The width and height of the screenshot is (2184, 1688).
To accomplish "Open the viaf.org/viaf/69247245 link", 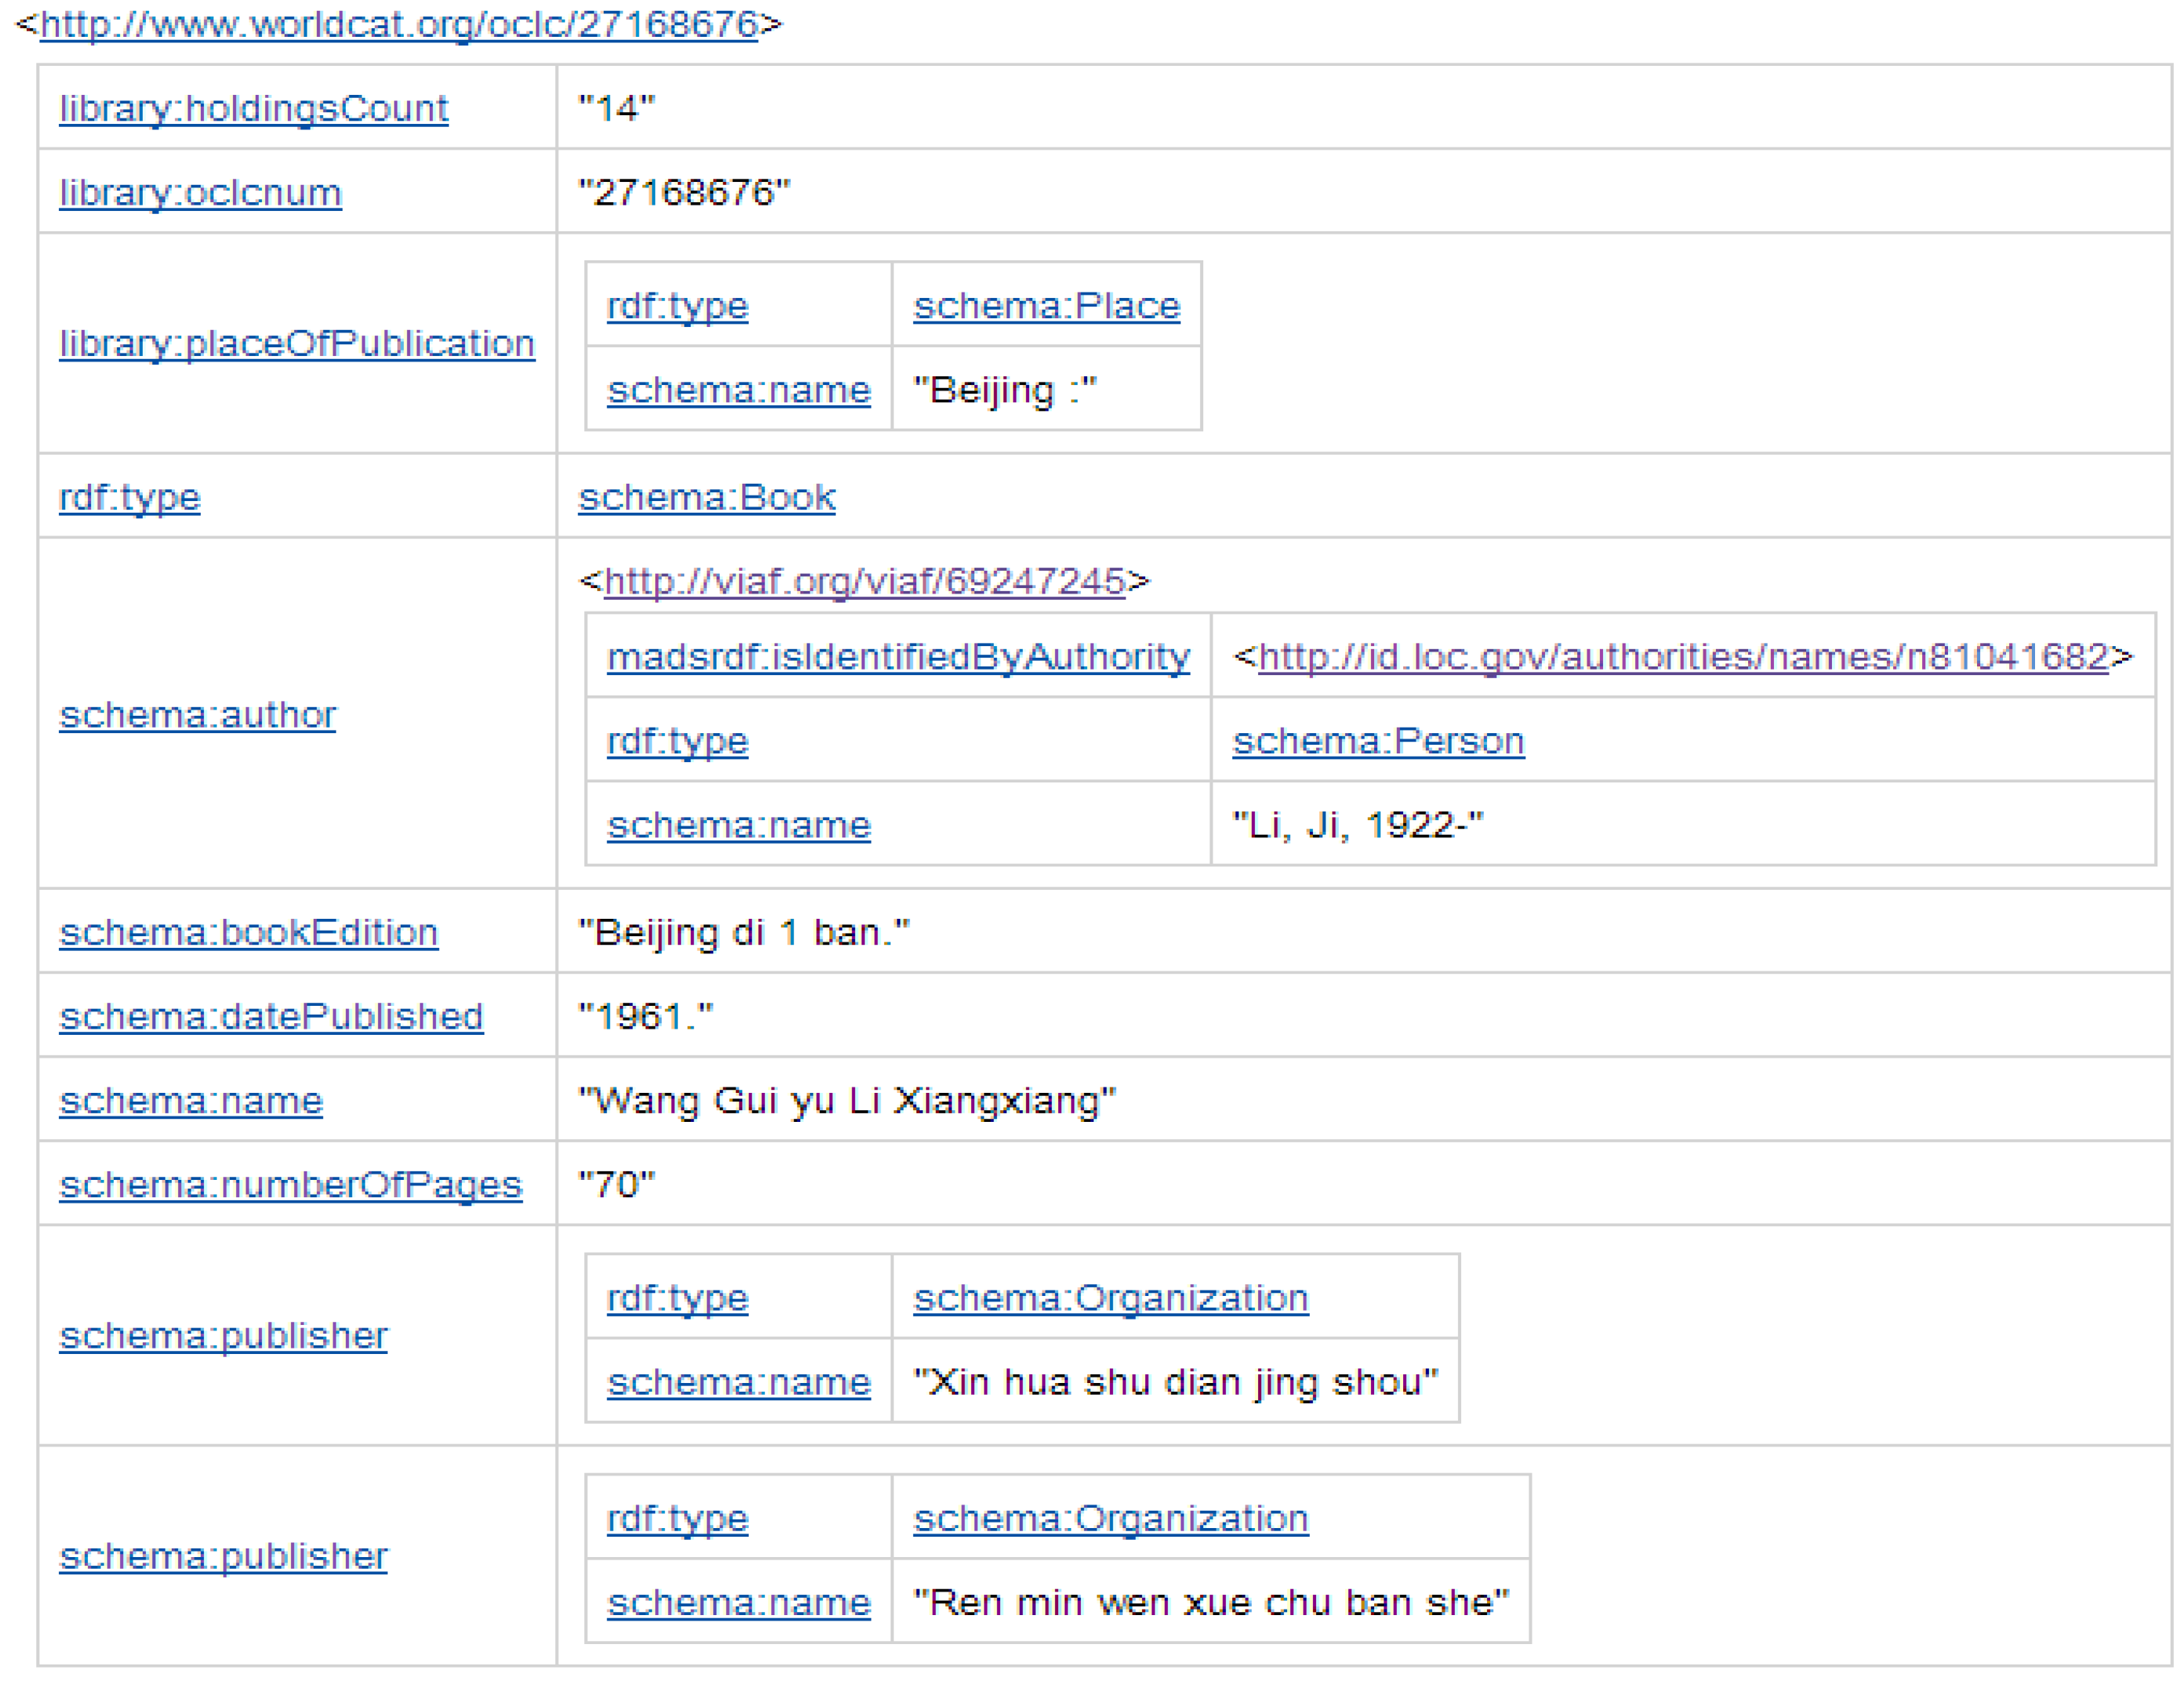I will [864, 581].
